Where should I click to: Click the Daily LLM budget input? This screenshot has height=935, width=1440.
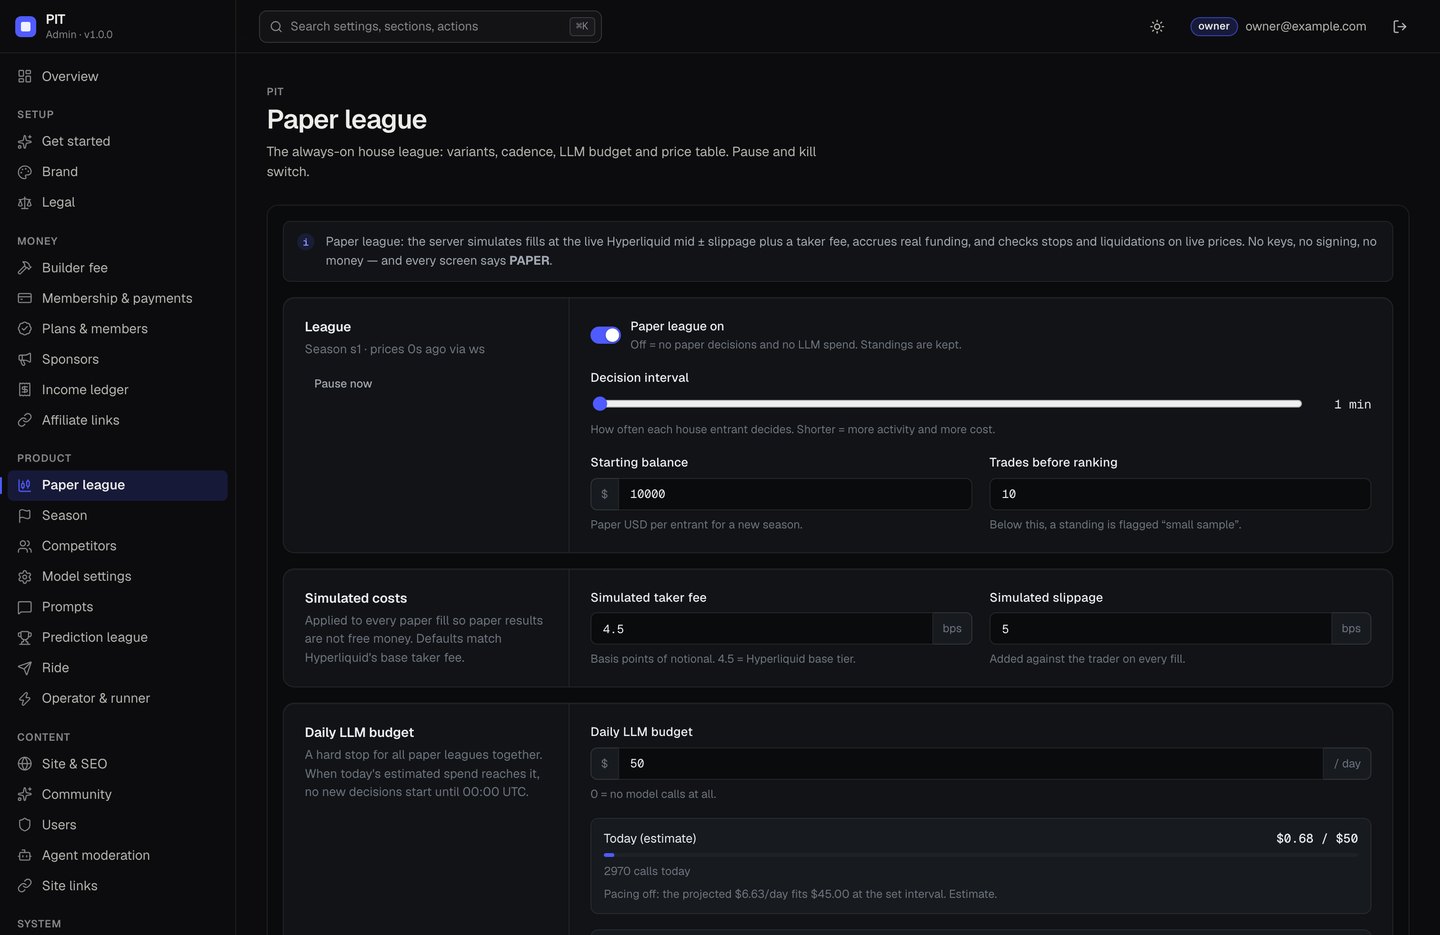click(970, 764)
